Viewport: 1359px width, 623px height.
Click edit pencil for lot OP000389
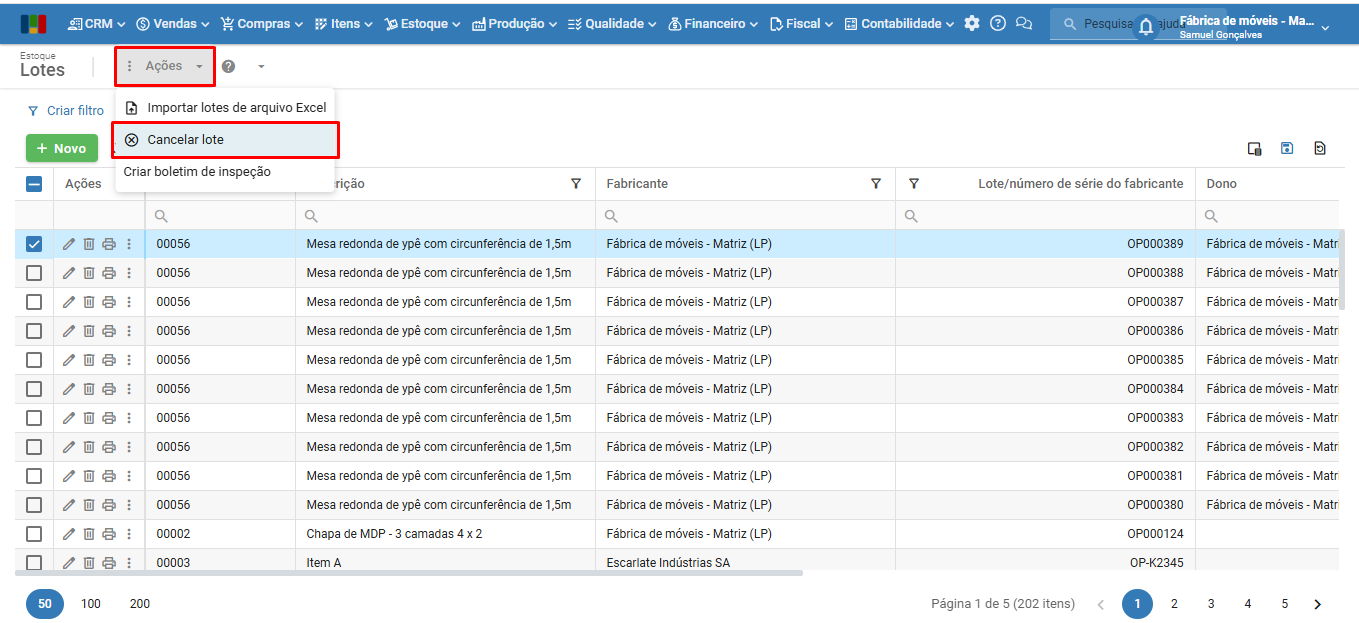click(69, 244)
